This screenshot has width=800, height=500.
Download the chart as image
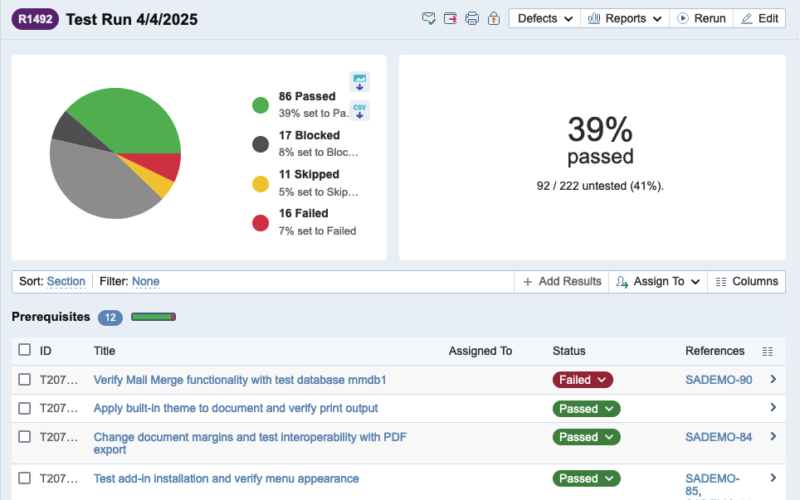[x=359, y=82]
